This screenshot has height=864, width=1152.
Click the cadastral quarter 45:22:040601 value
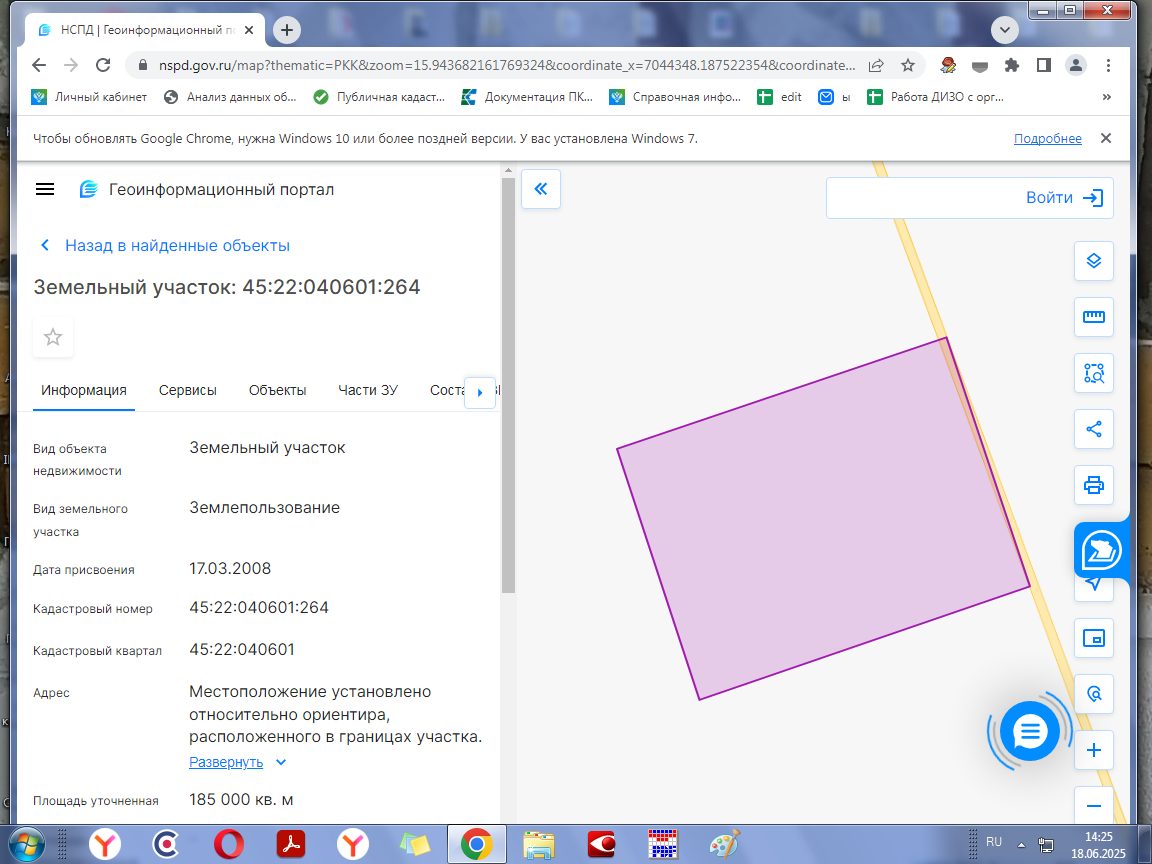point(242,649)
